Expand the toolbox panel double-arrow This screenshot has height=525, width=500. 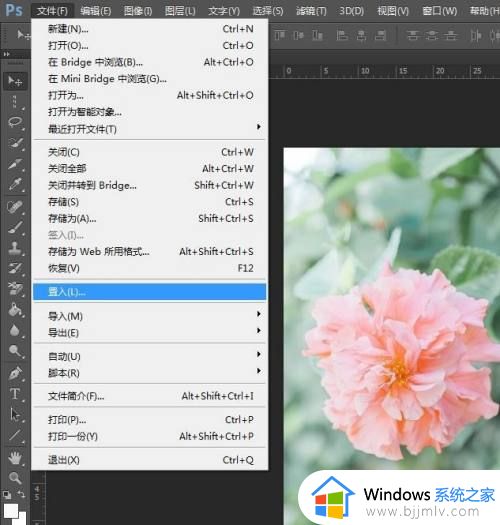click(6, 54)
